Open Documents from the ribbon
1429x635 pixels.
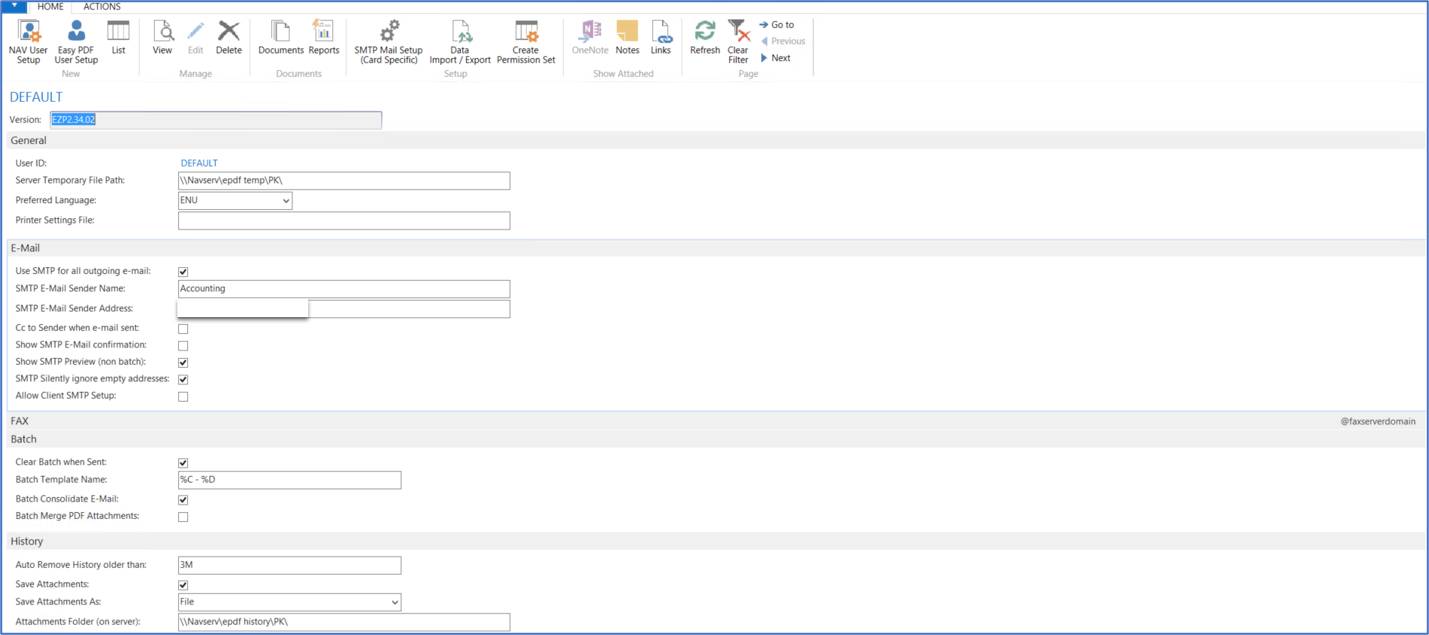(x=281, y=38)
